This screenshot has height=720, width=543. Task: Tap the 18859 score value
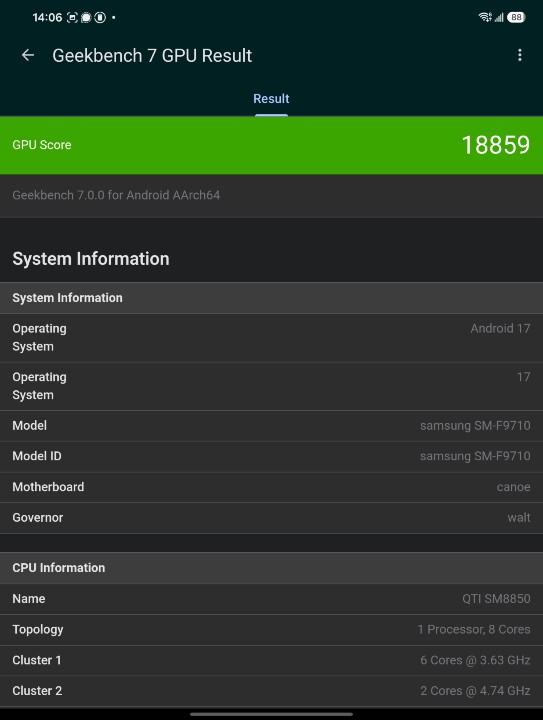pos(496,145)
